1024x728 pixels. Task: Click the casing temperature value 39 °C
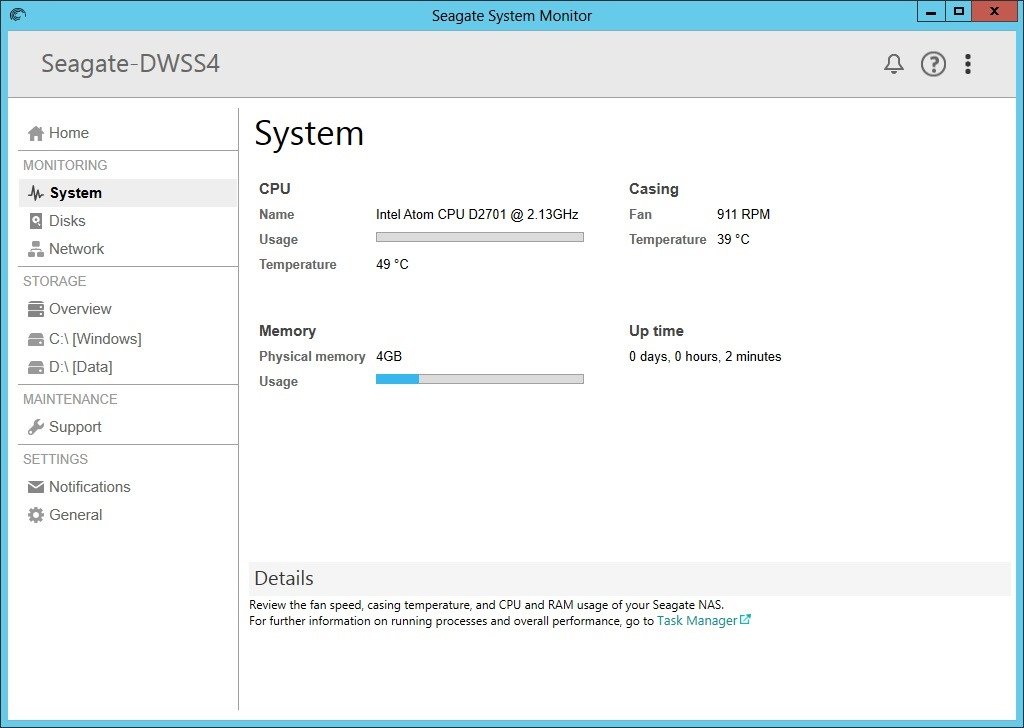point(733,240)
